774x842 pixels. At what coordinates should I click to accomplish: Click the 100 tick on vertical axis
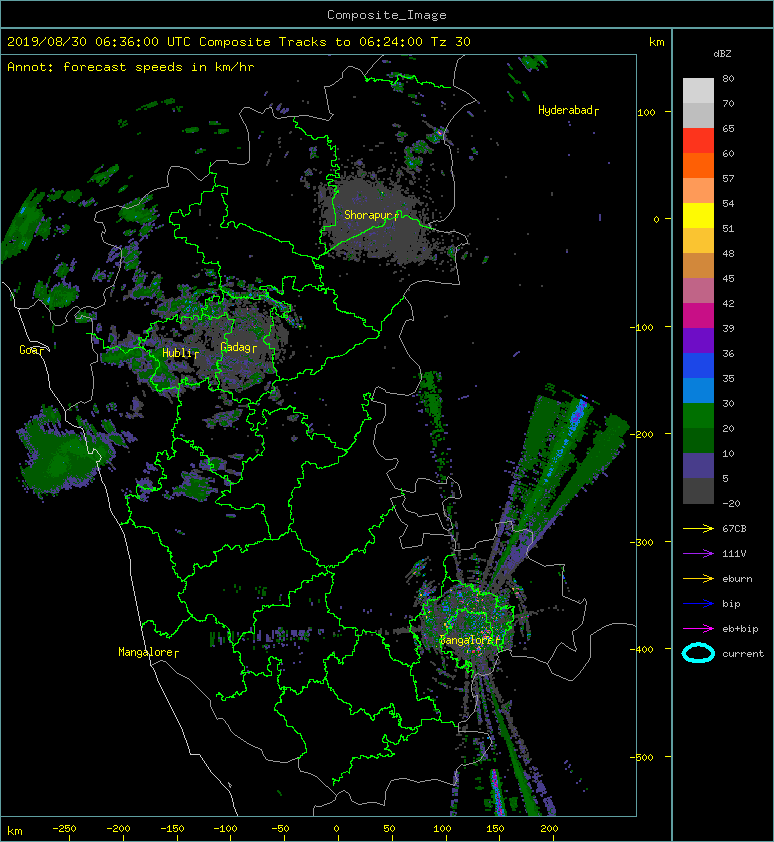tap(646, 112)
